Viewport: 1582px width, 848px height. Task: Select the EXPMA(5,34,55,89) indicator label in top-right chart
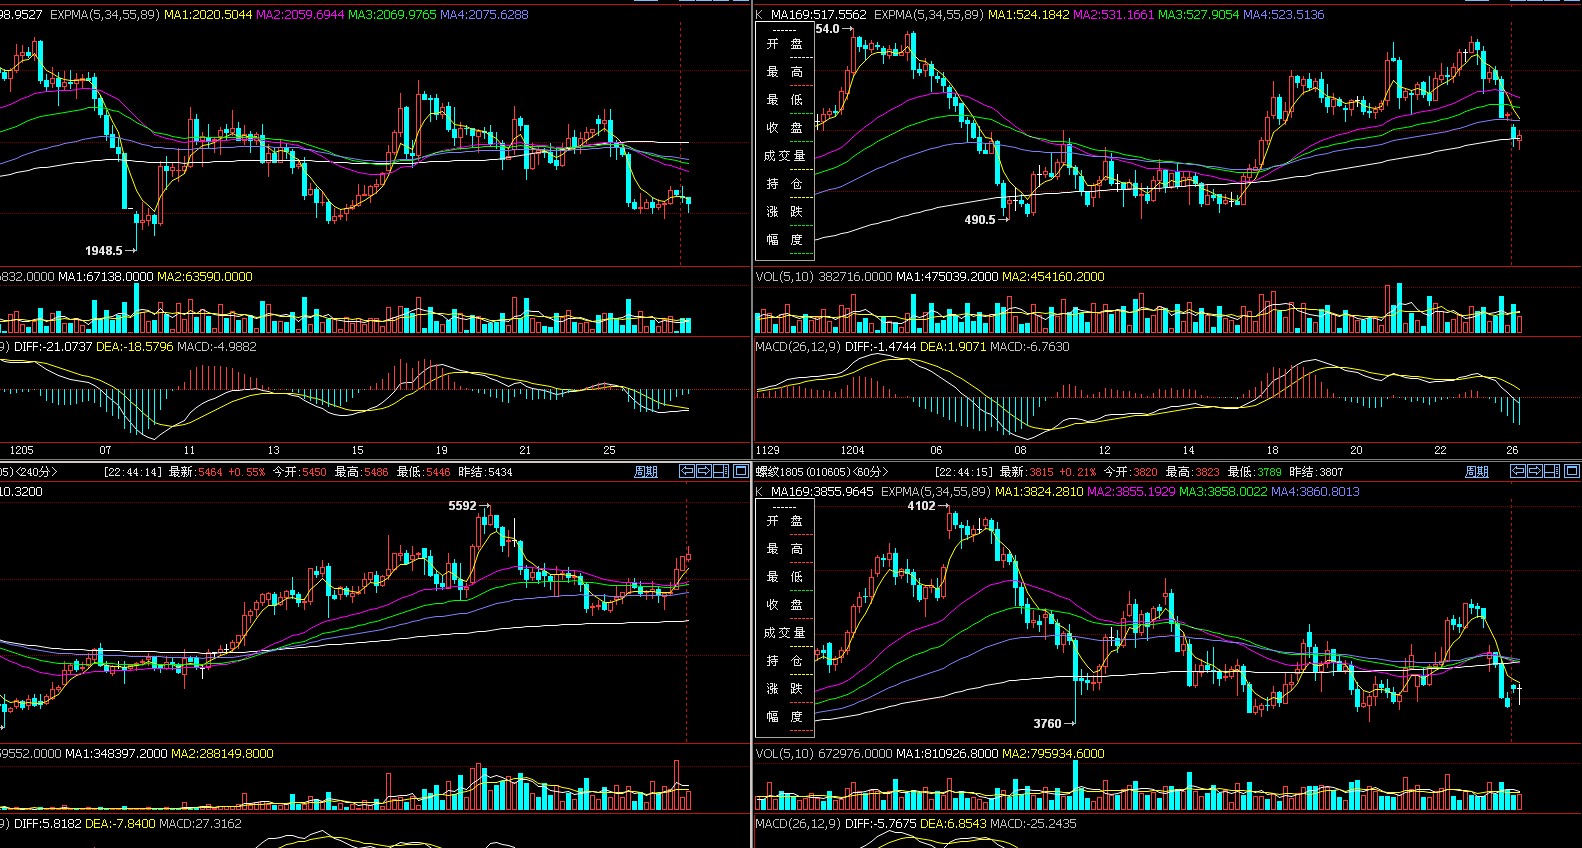928,15
